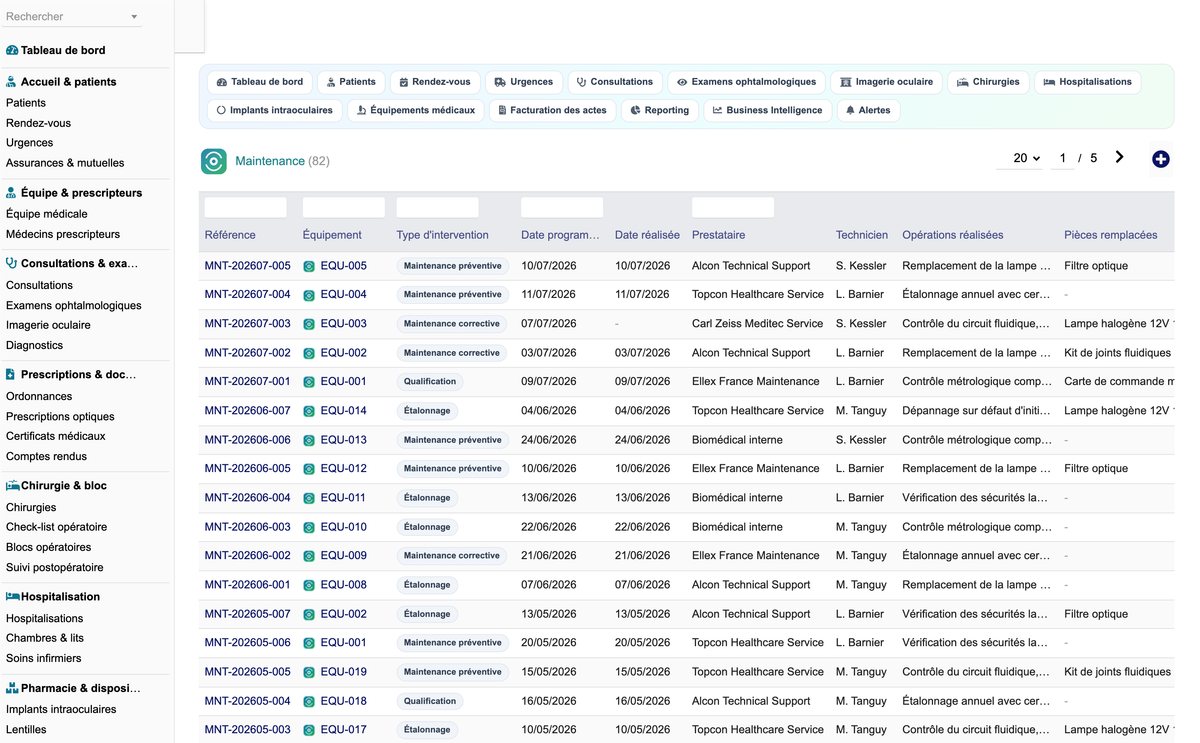This screenshot has width=1200, height=743.
Task: Click the Type d'intervention filter field
Action: [x=438, y=207]
